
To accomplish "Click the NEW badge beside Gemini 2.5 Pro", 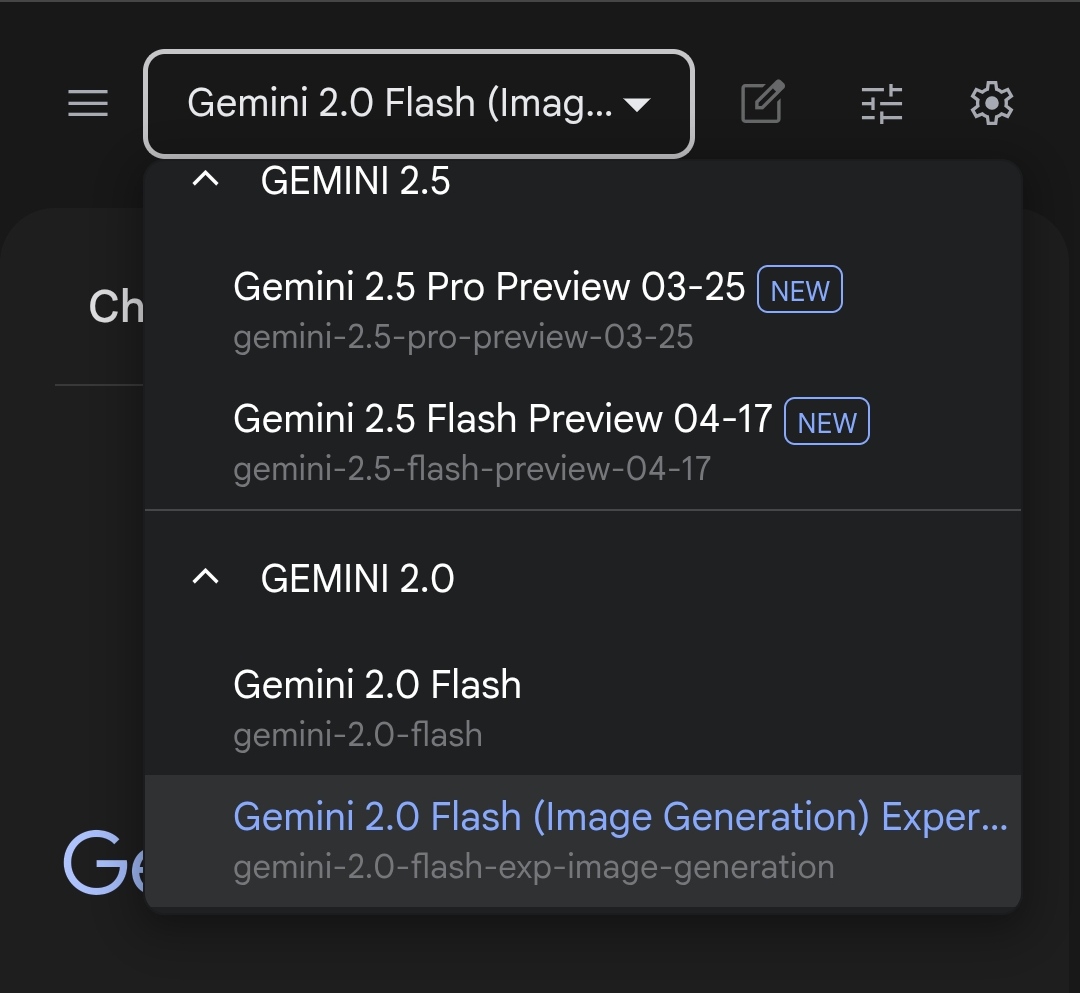I will [800, 289].
